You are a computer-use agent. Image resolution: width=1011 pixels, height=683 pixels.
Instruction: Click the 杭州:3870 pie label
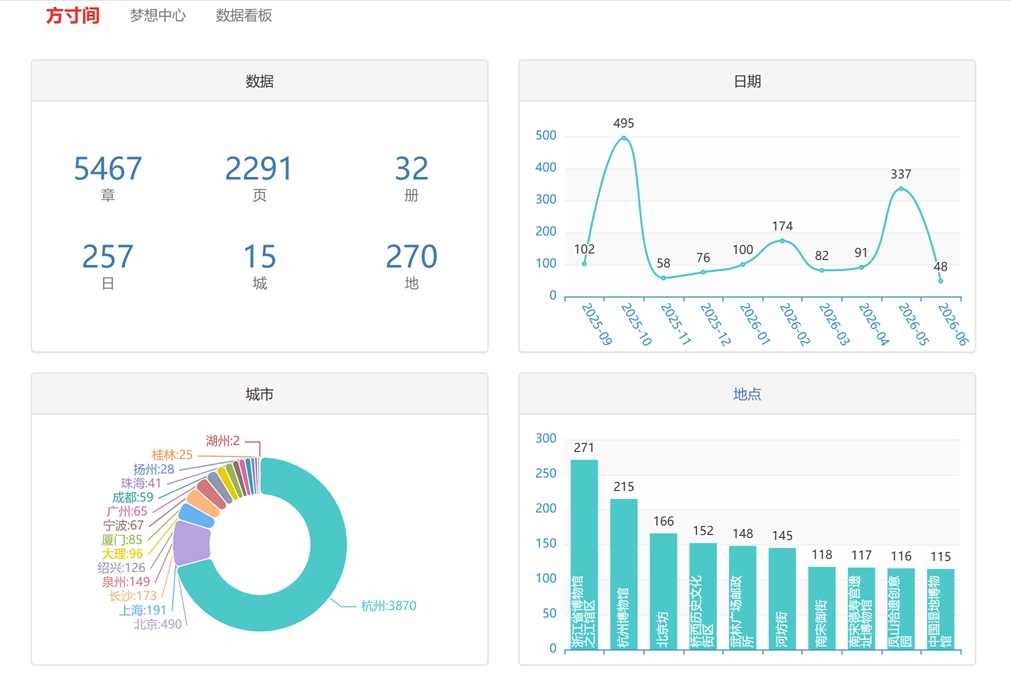[388, 606]
